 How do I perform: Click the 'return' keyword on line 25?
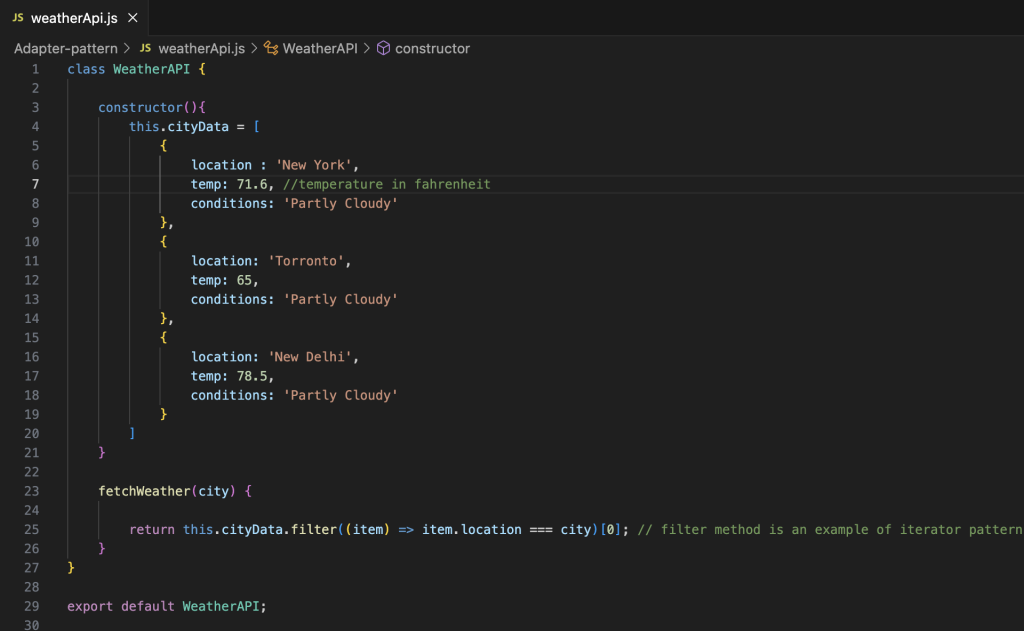[152, 530]
